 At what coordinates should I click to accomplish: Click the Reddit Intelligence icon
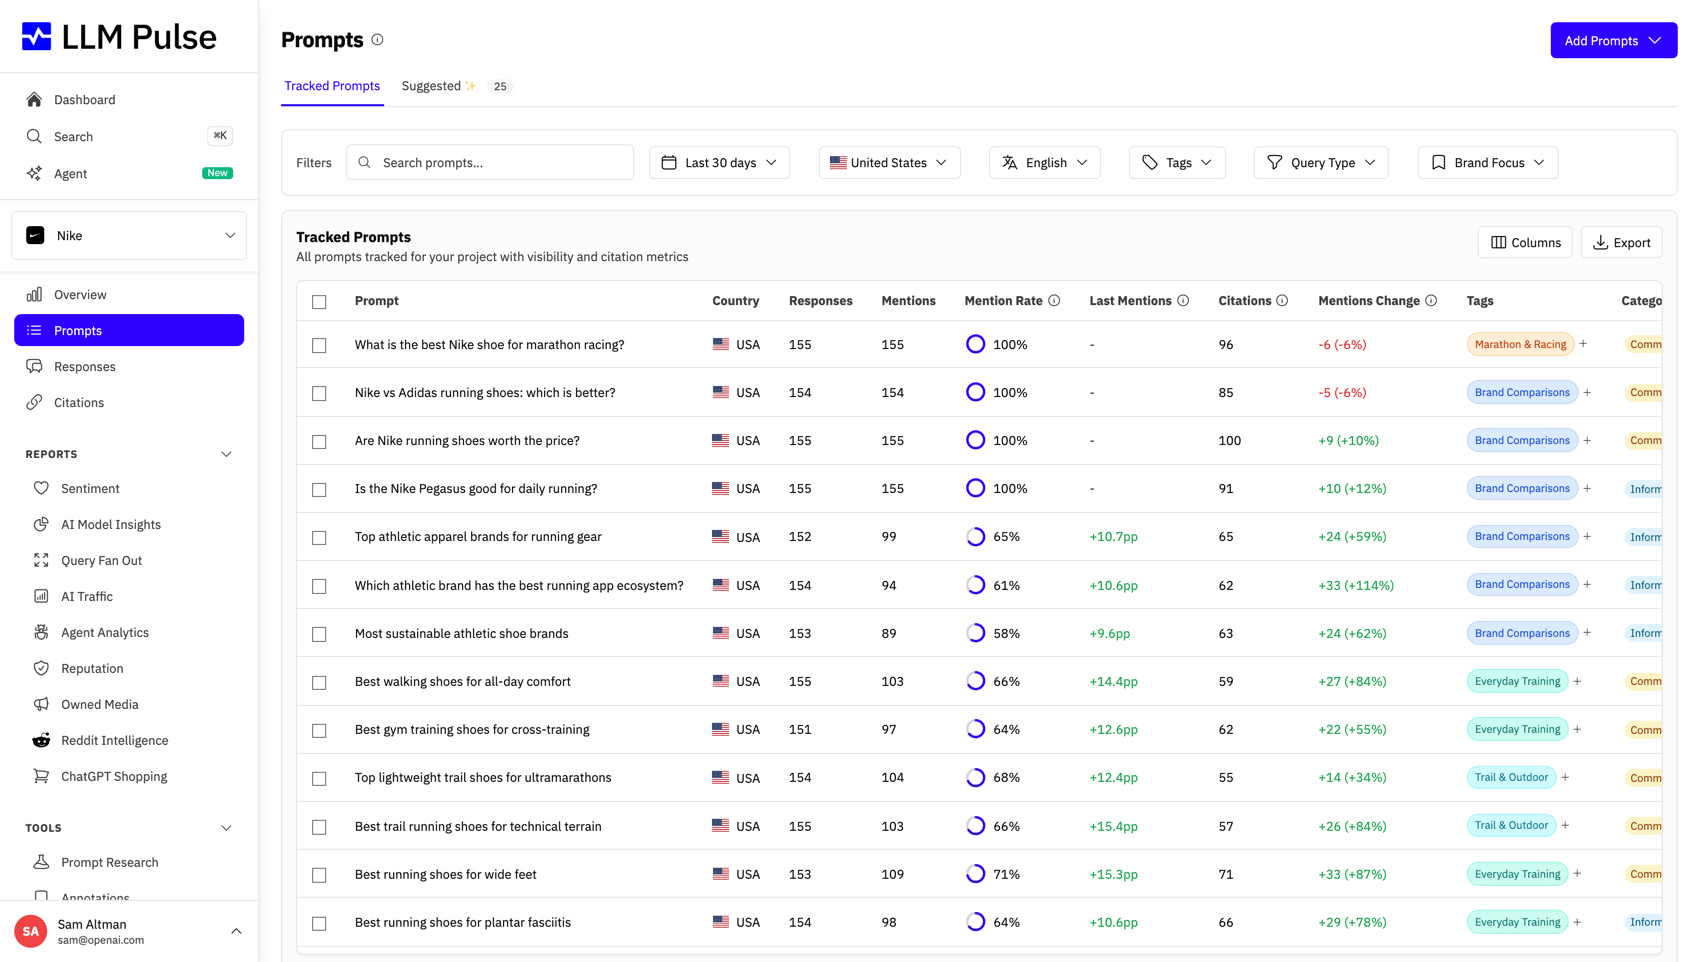coord(41,740)
